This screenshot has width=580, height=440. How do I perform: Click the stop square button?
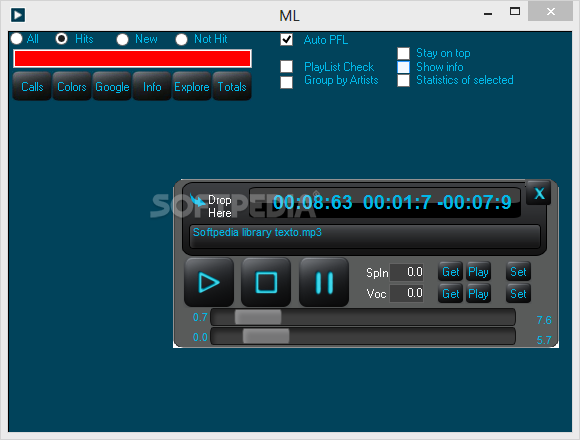point(266,282)
